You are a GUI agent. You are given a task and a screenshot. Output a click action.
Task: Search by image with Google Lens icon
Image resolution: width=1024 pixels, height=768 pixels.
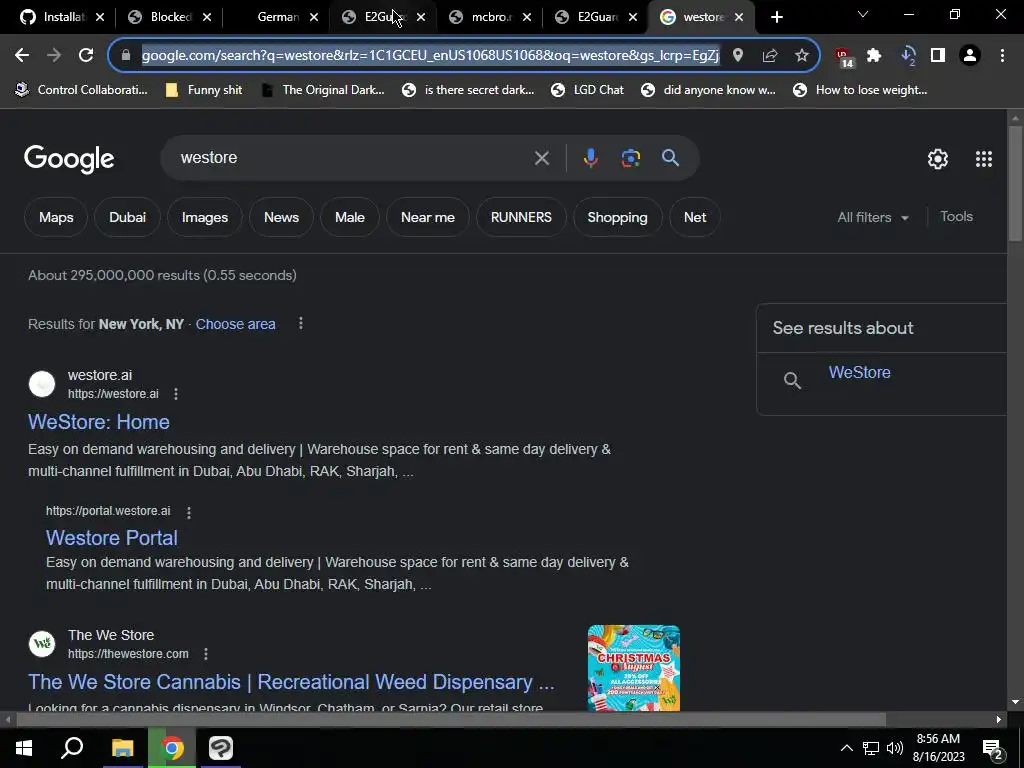click(x=631, y=158)
